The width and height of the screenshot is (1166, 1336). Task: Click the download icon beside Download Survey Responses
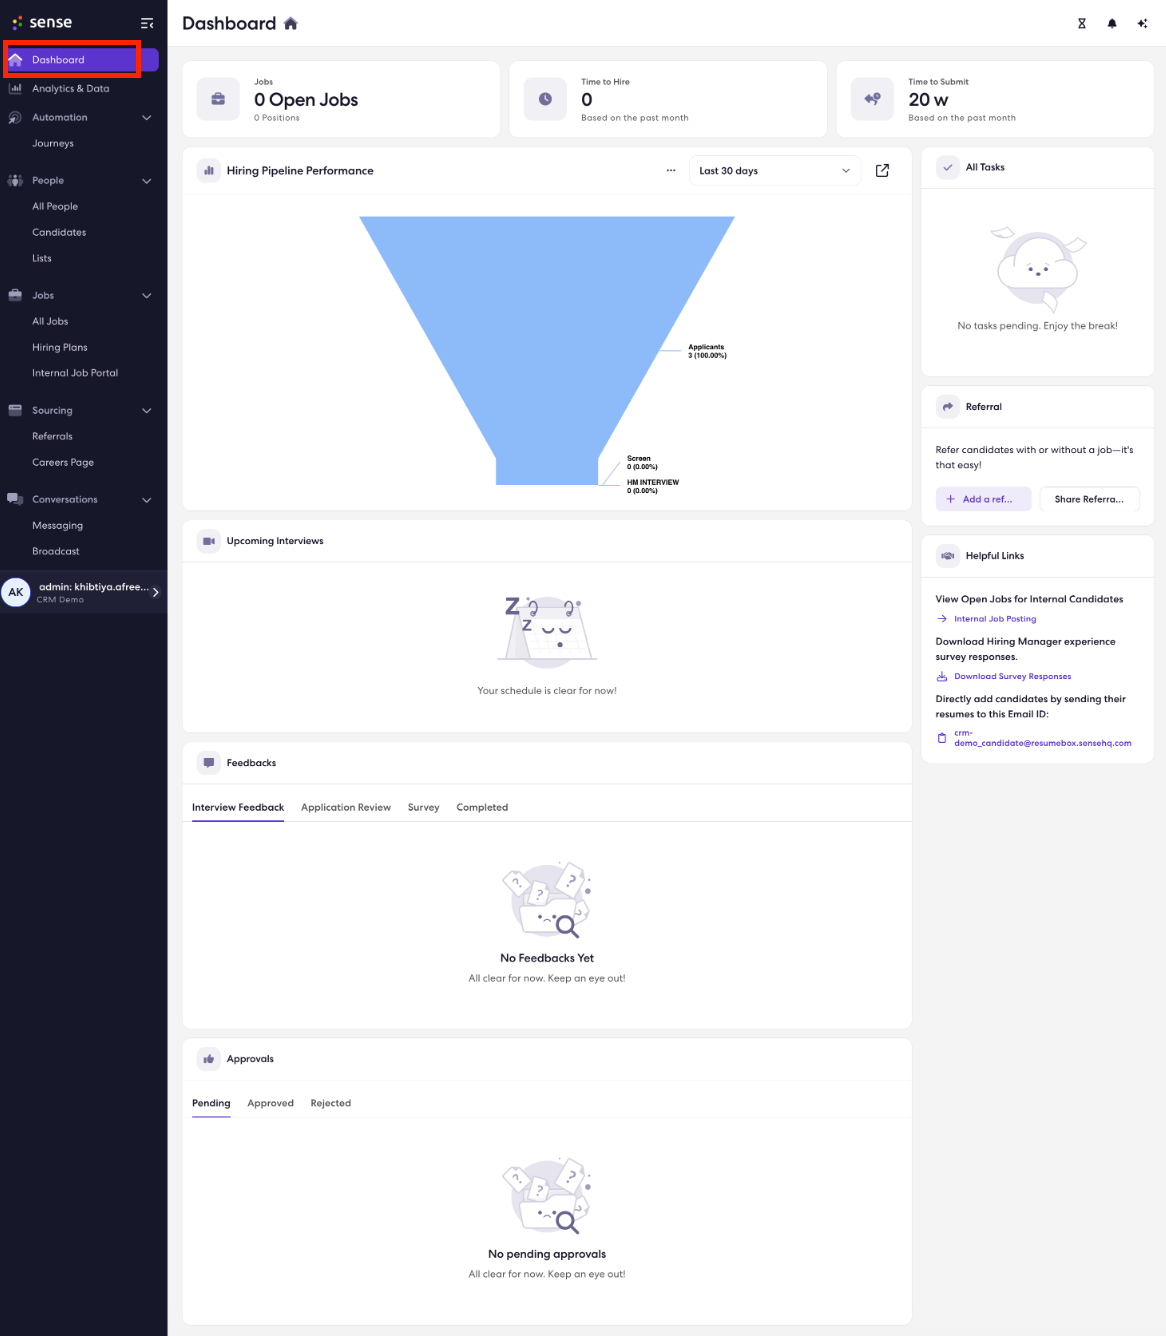tap(941, 676)
